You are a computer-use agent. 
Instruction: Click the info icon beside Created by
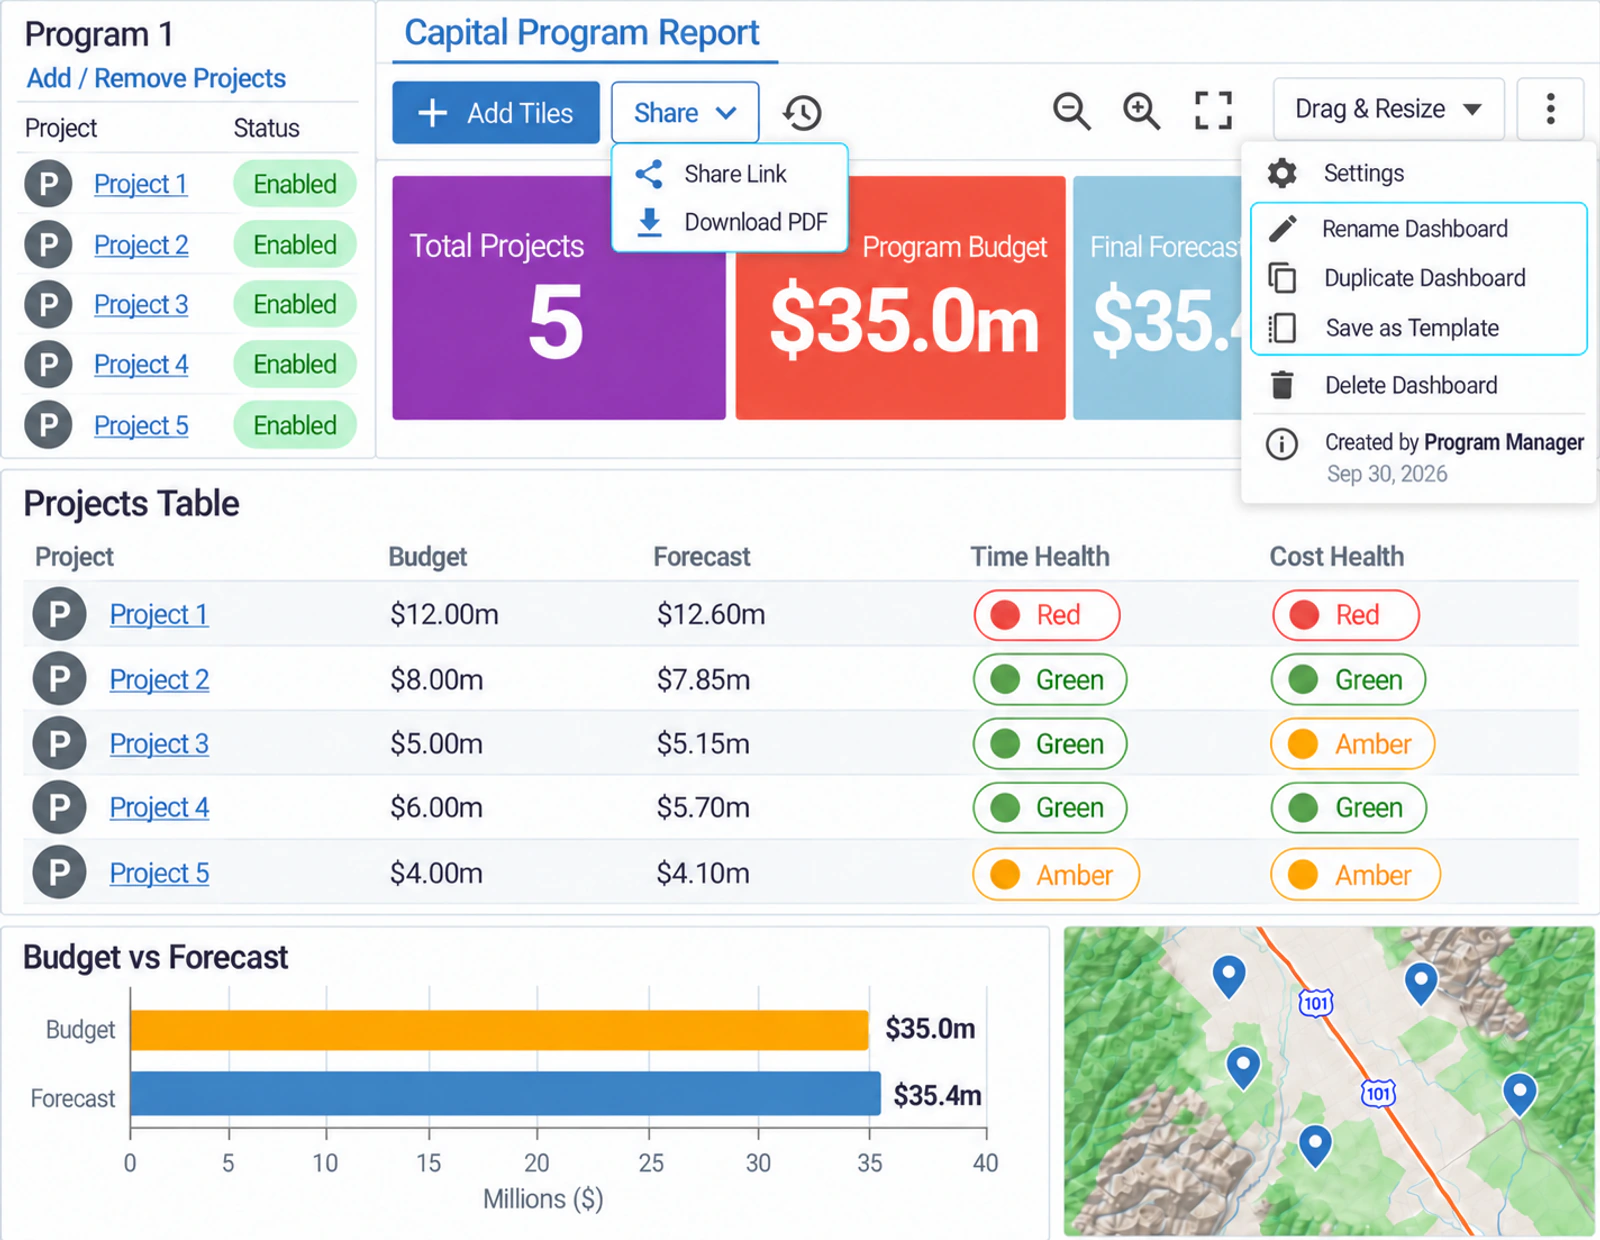pos(1282,444)
